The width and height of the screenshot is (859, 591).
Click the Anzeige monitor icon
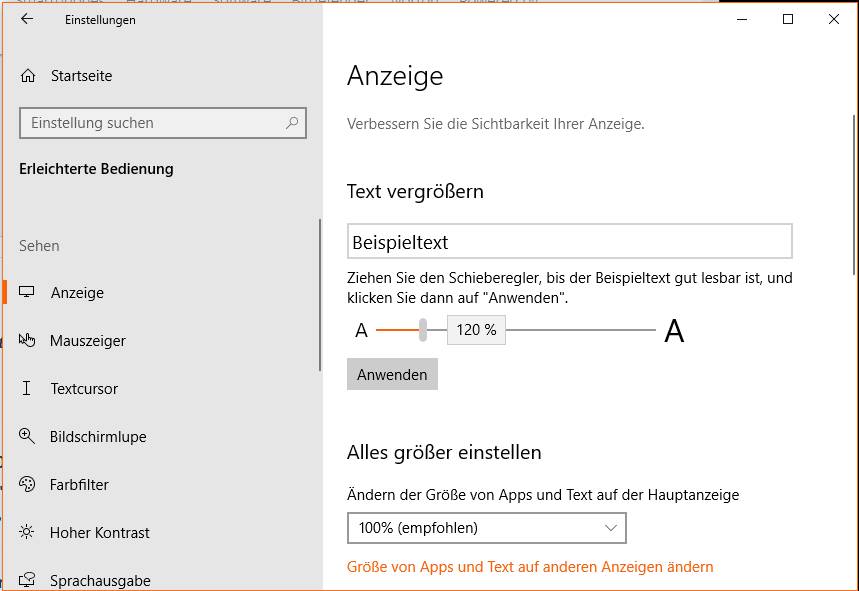coord(26,292)
